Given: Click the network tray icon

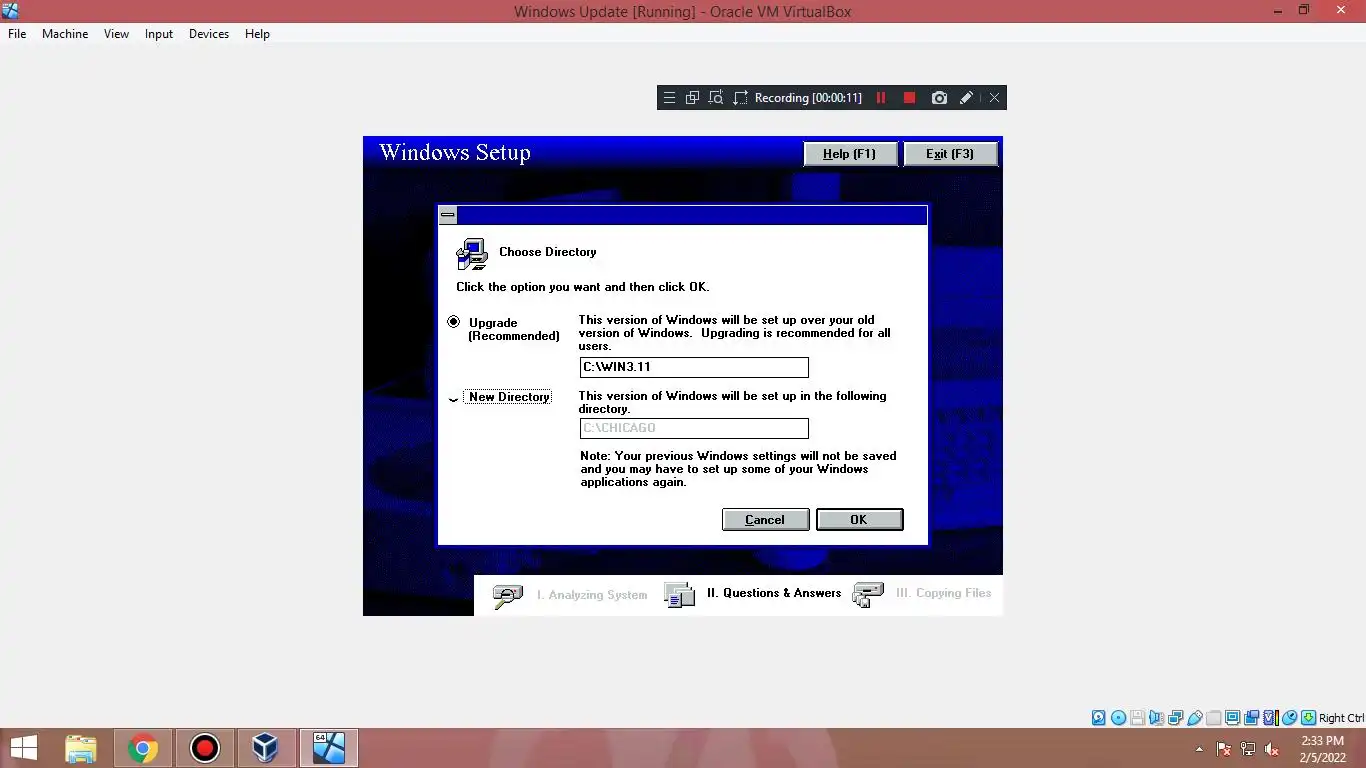Looking at the screenshot, I should [x=1248, y=749].
